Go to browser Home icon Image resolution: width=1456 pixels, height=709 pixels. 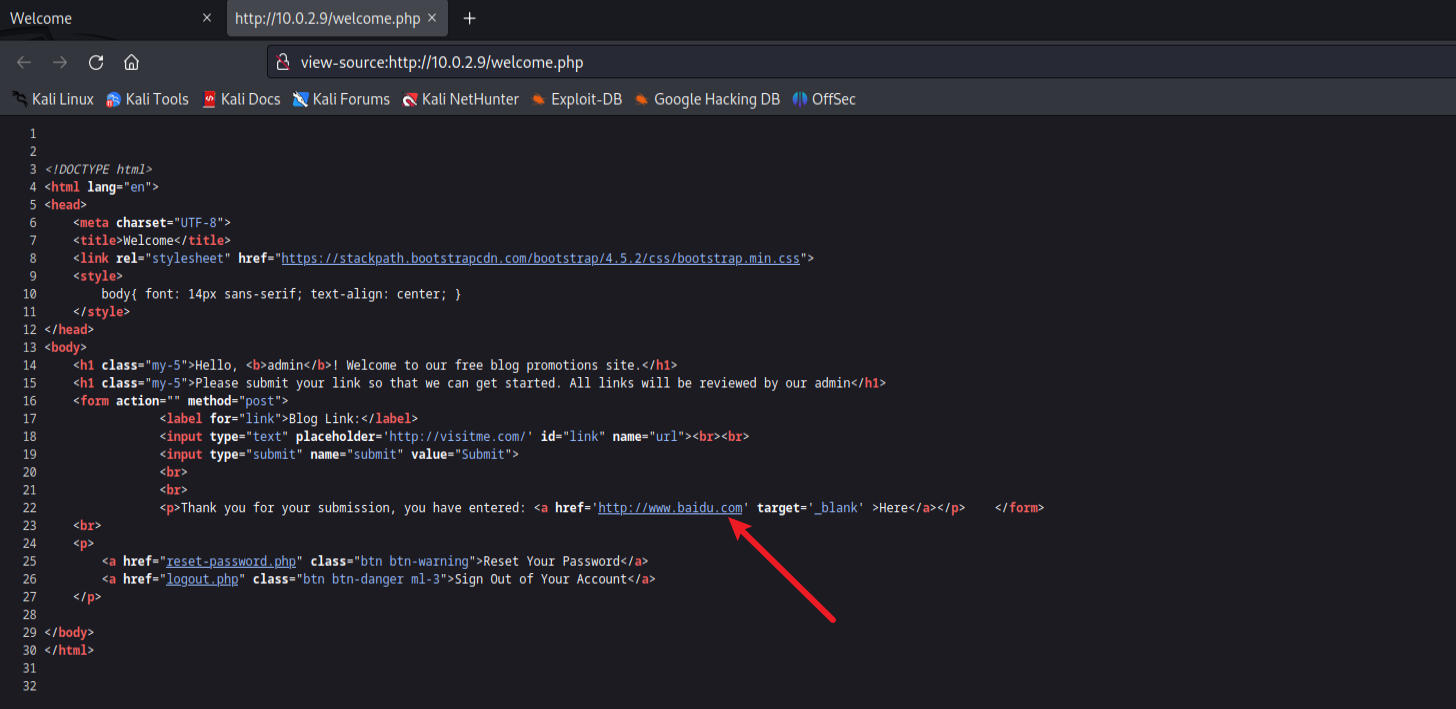pyautogui.click(x=131, y=62)
